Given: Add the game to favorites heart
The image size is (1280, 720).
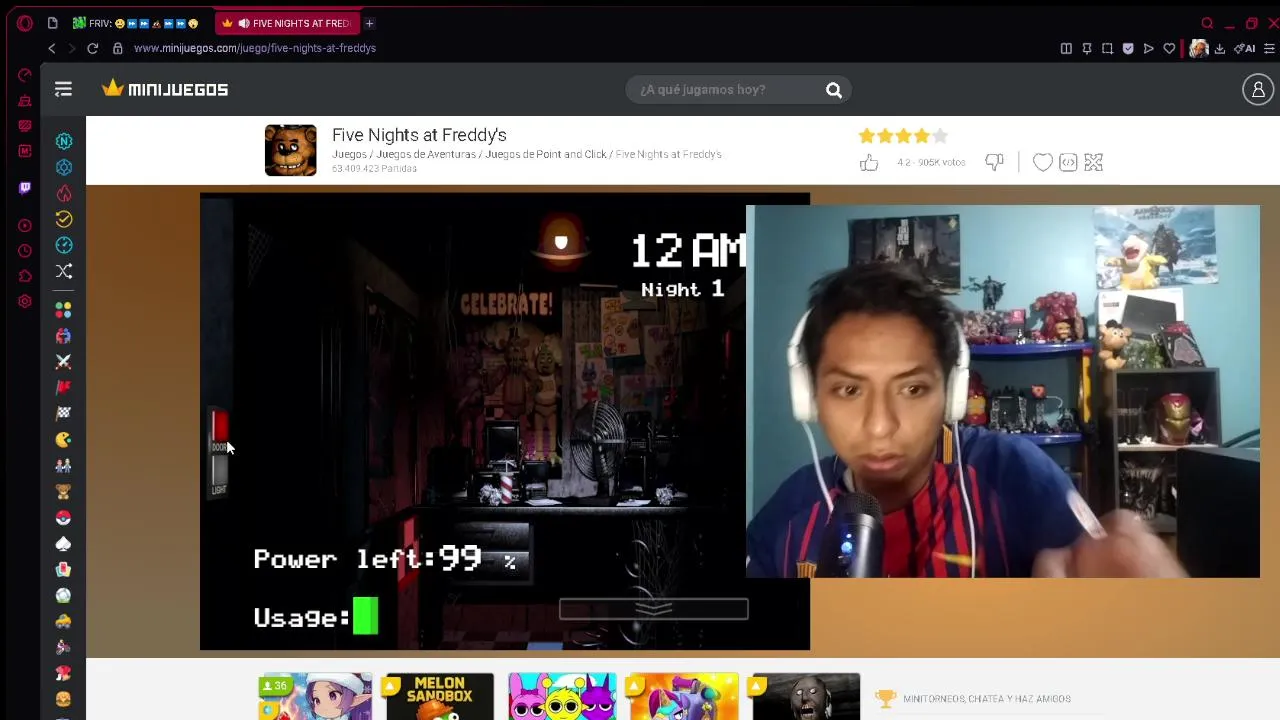Looking at the screenshot, I should coord(1042,162).
